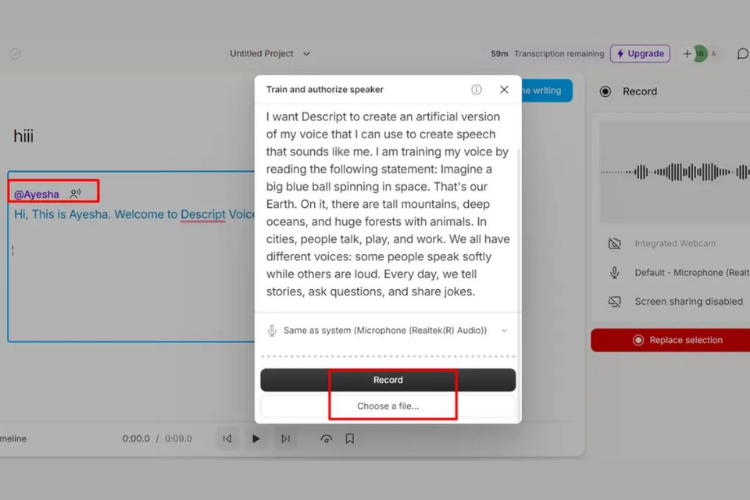Click the current time 0:00.0 readout
This screenshot has width=750, height=500.
pyautogui.click(x=136, y=439)
